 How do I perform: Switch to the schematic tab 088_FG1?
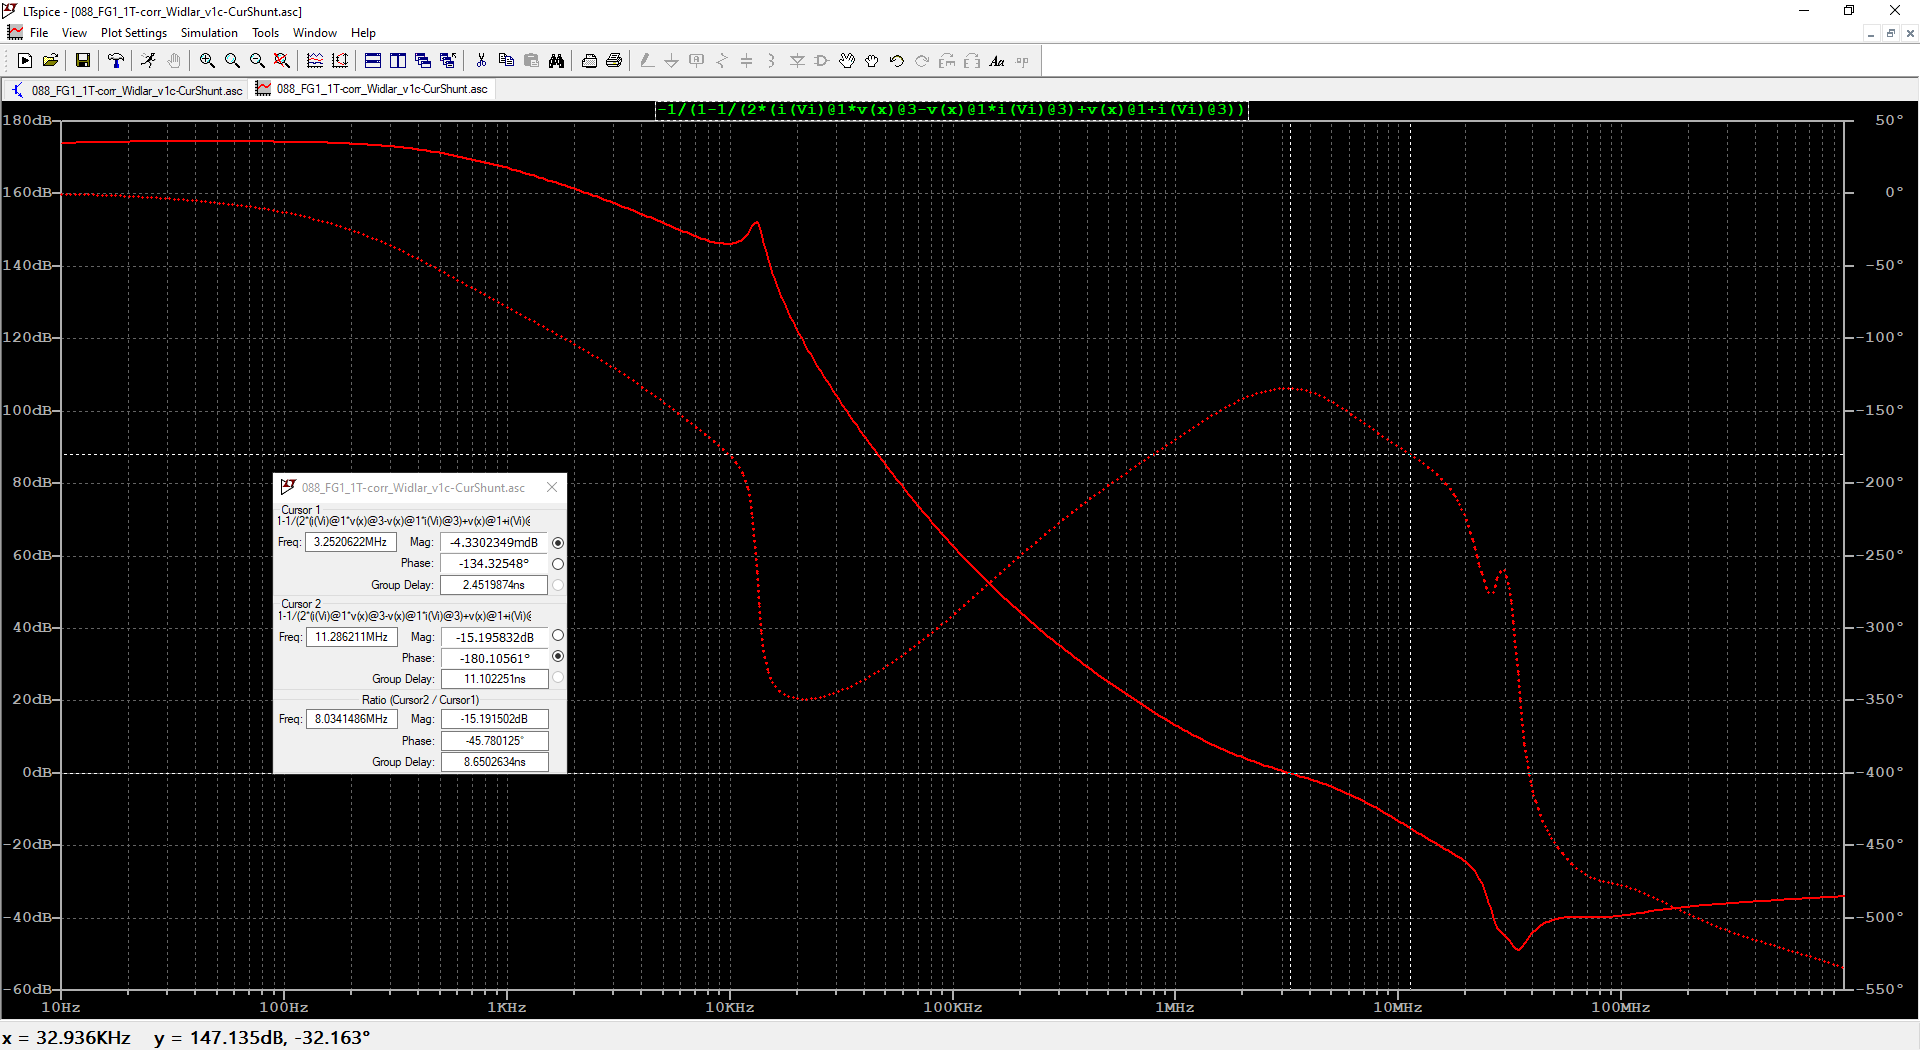(126, 90)
